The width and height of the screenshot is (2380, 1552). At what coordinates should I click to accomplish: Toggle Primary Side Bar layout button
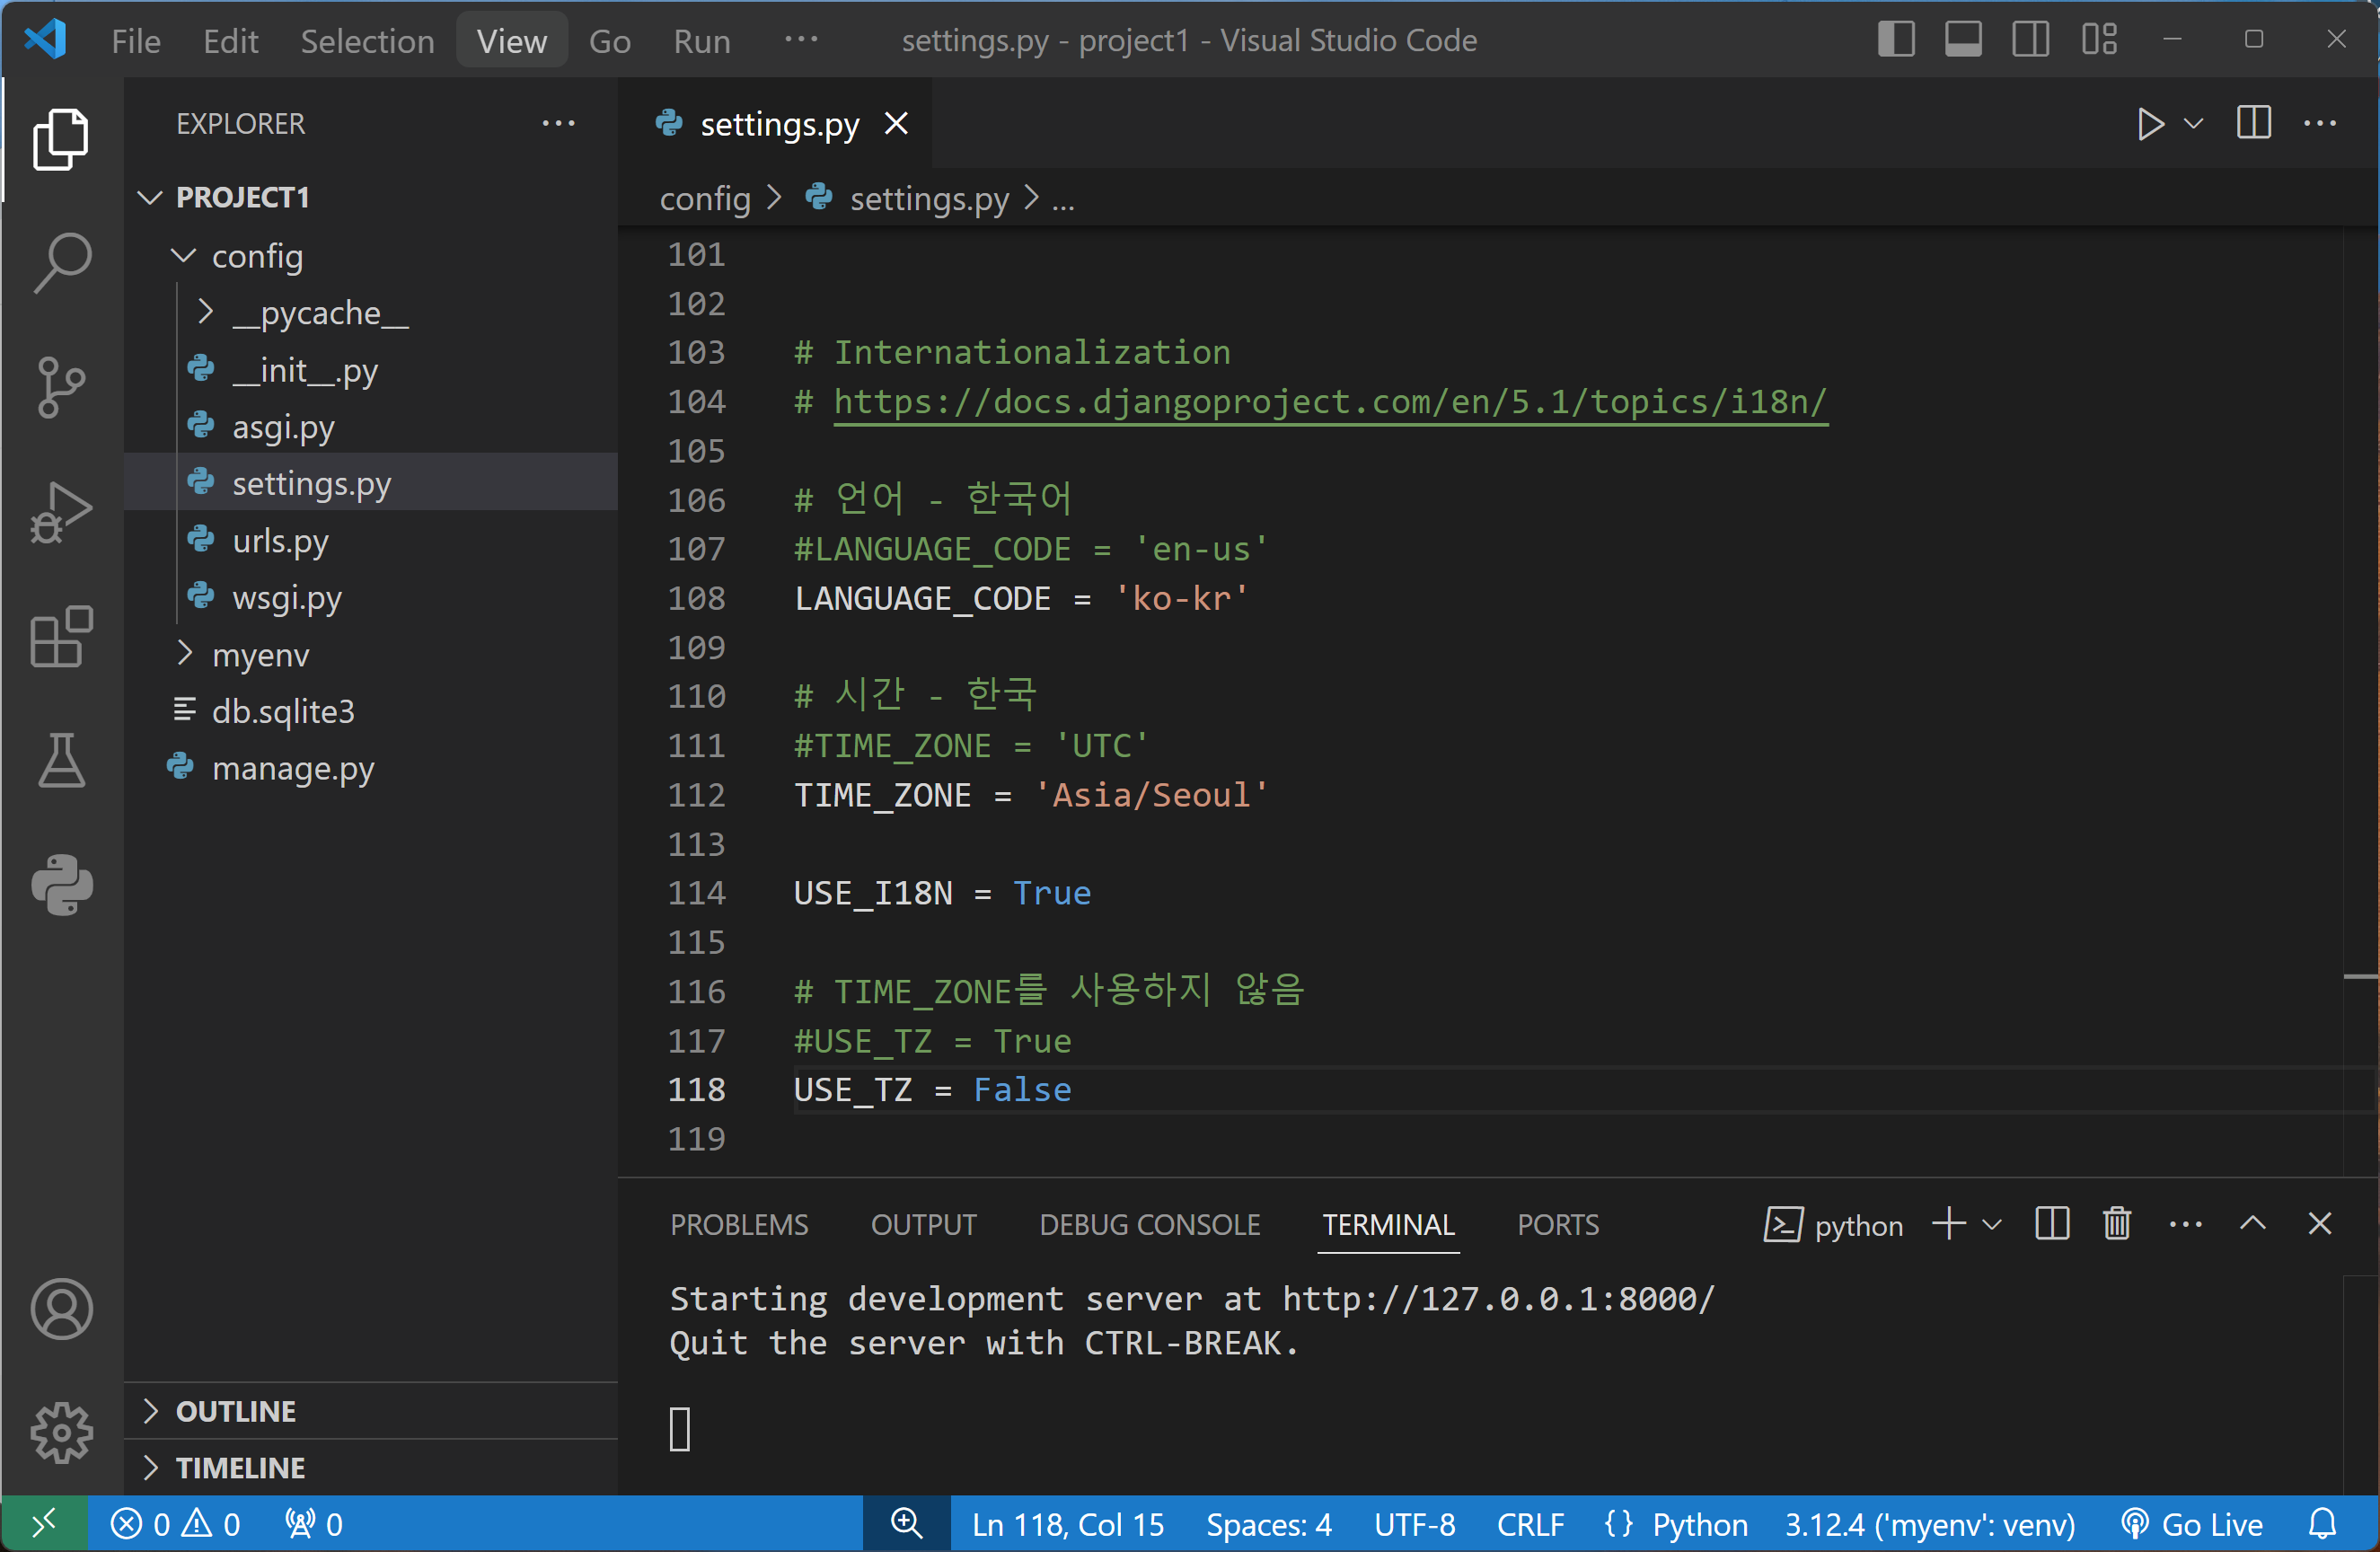pos(1896,40)
